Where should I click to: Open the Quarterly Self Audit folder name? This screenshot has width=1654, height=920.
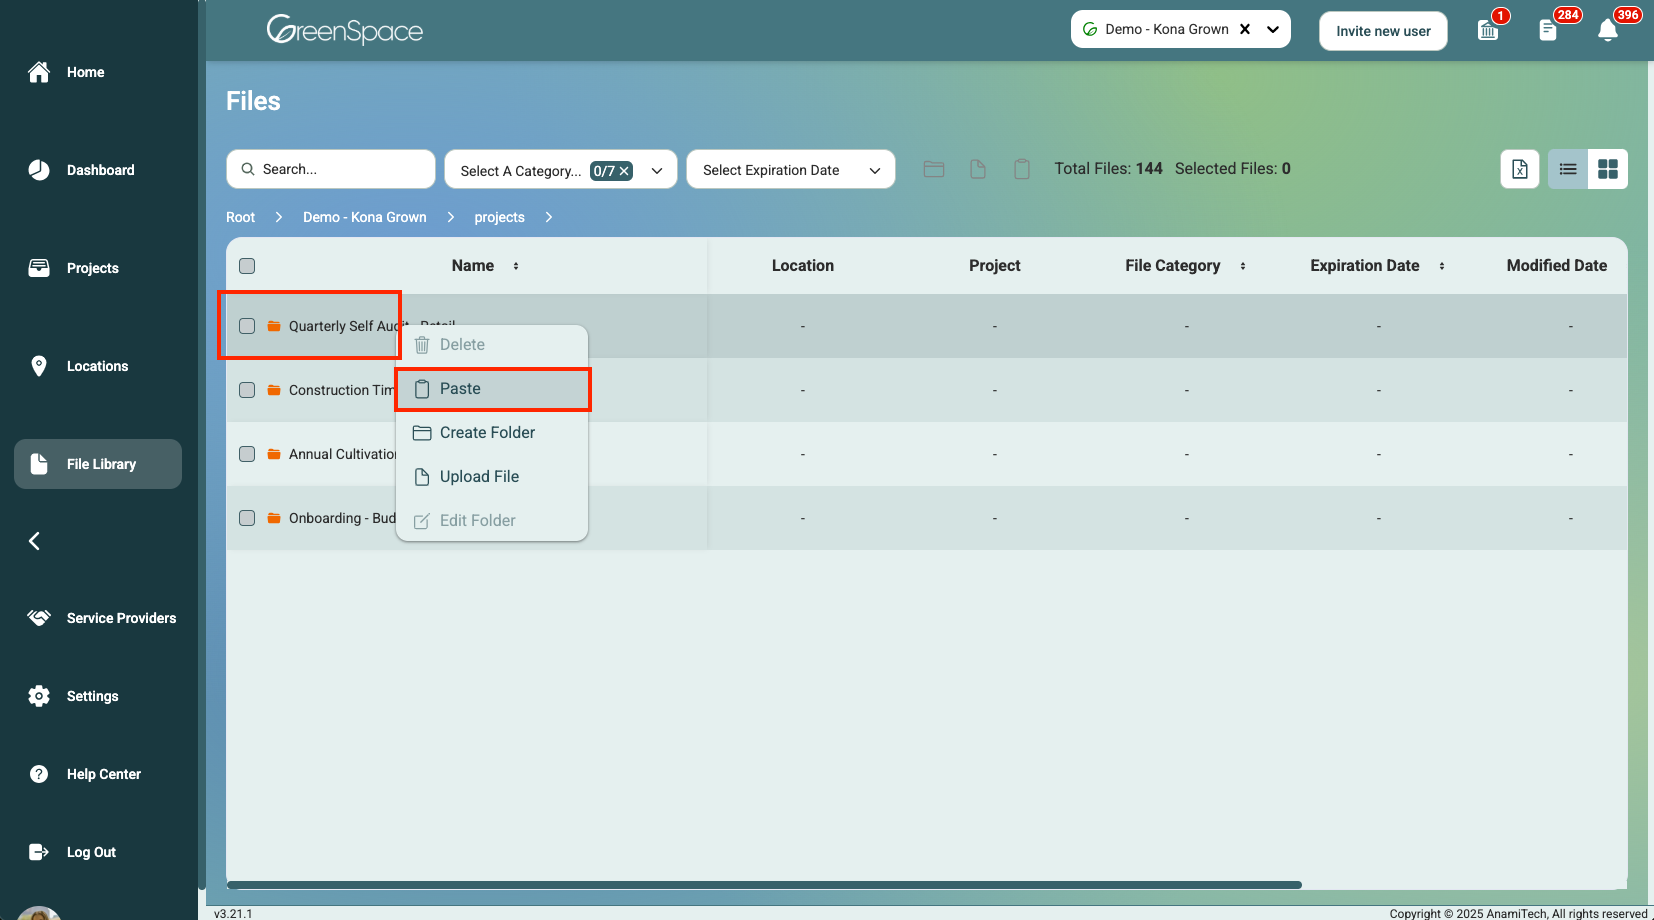tap(343, 326)
